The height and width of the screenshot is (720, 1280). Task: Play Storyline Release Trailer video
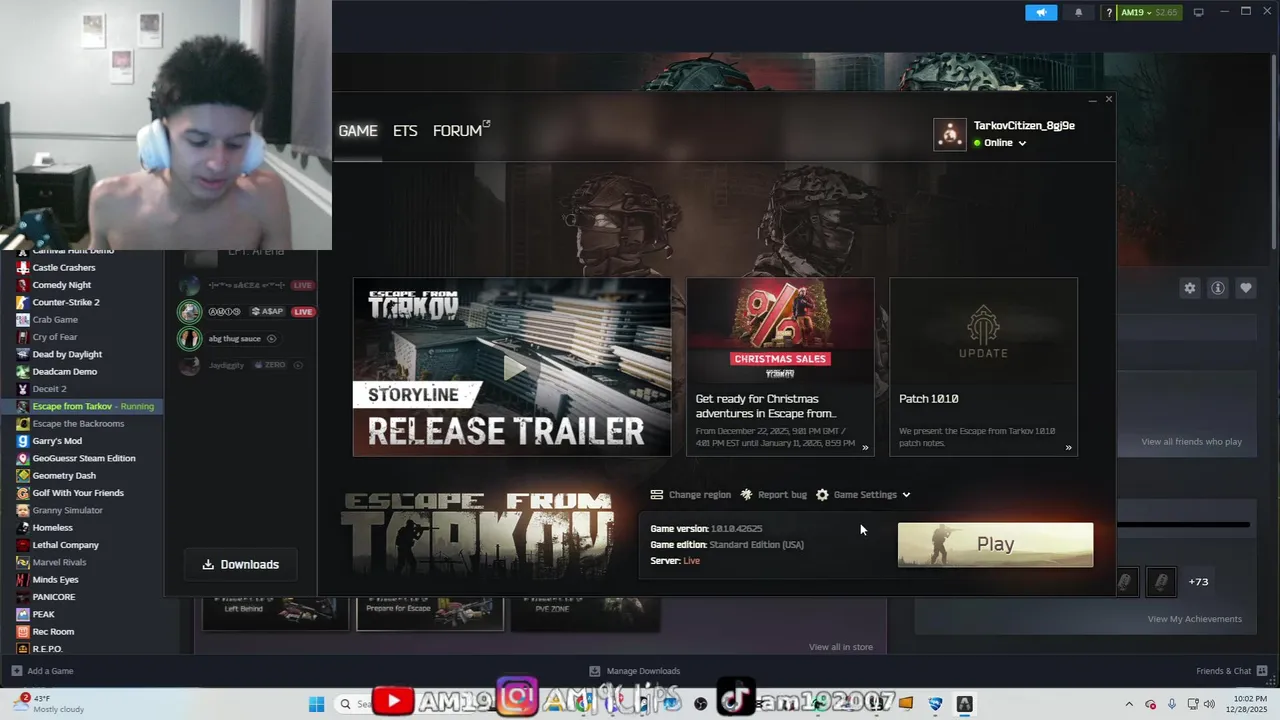pos(512,367)
